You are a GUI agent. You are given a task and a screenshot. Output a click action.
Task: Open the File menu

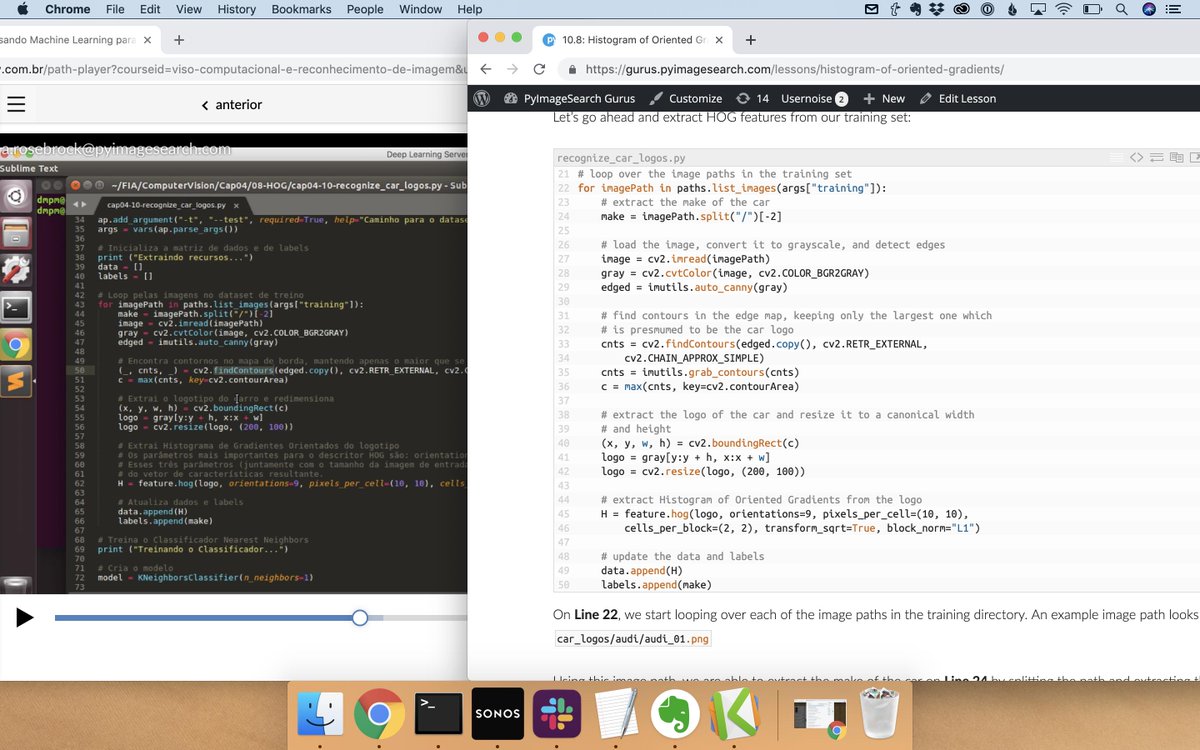pyautogui.click(x=115, y=9)
